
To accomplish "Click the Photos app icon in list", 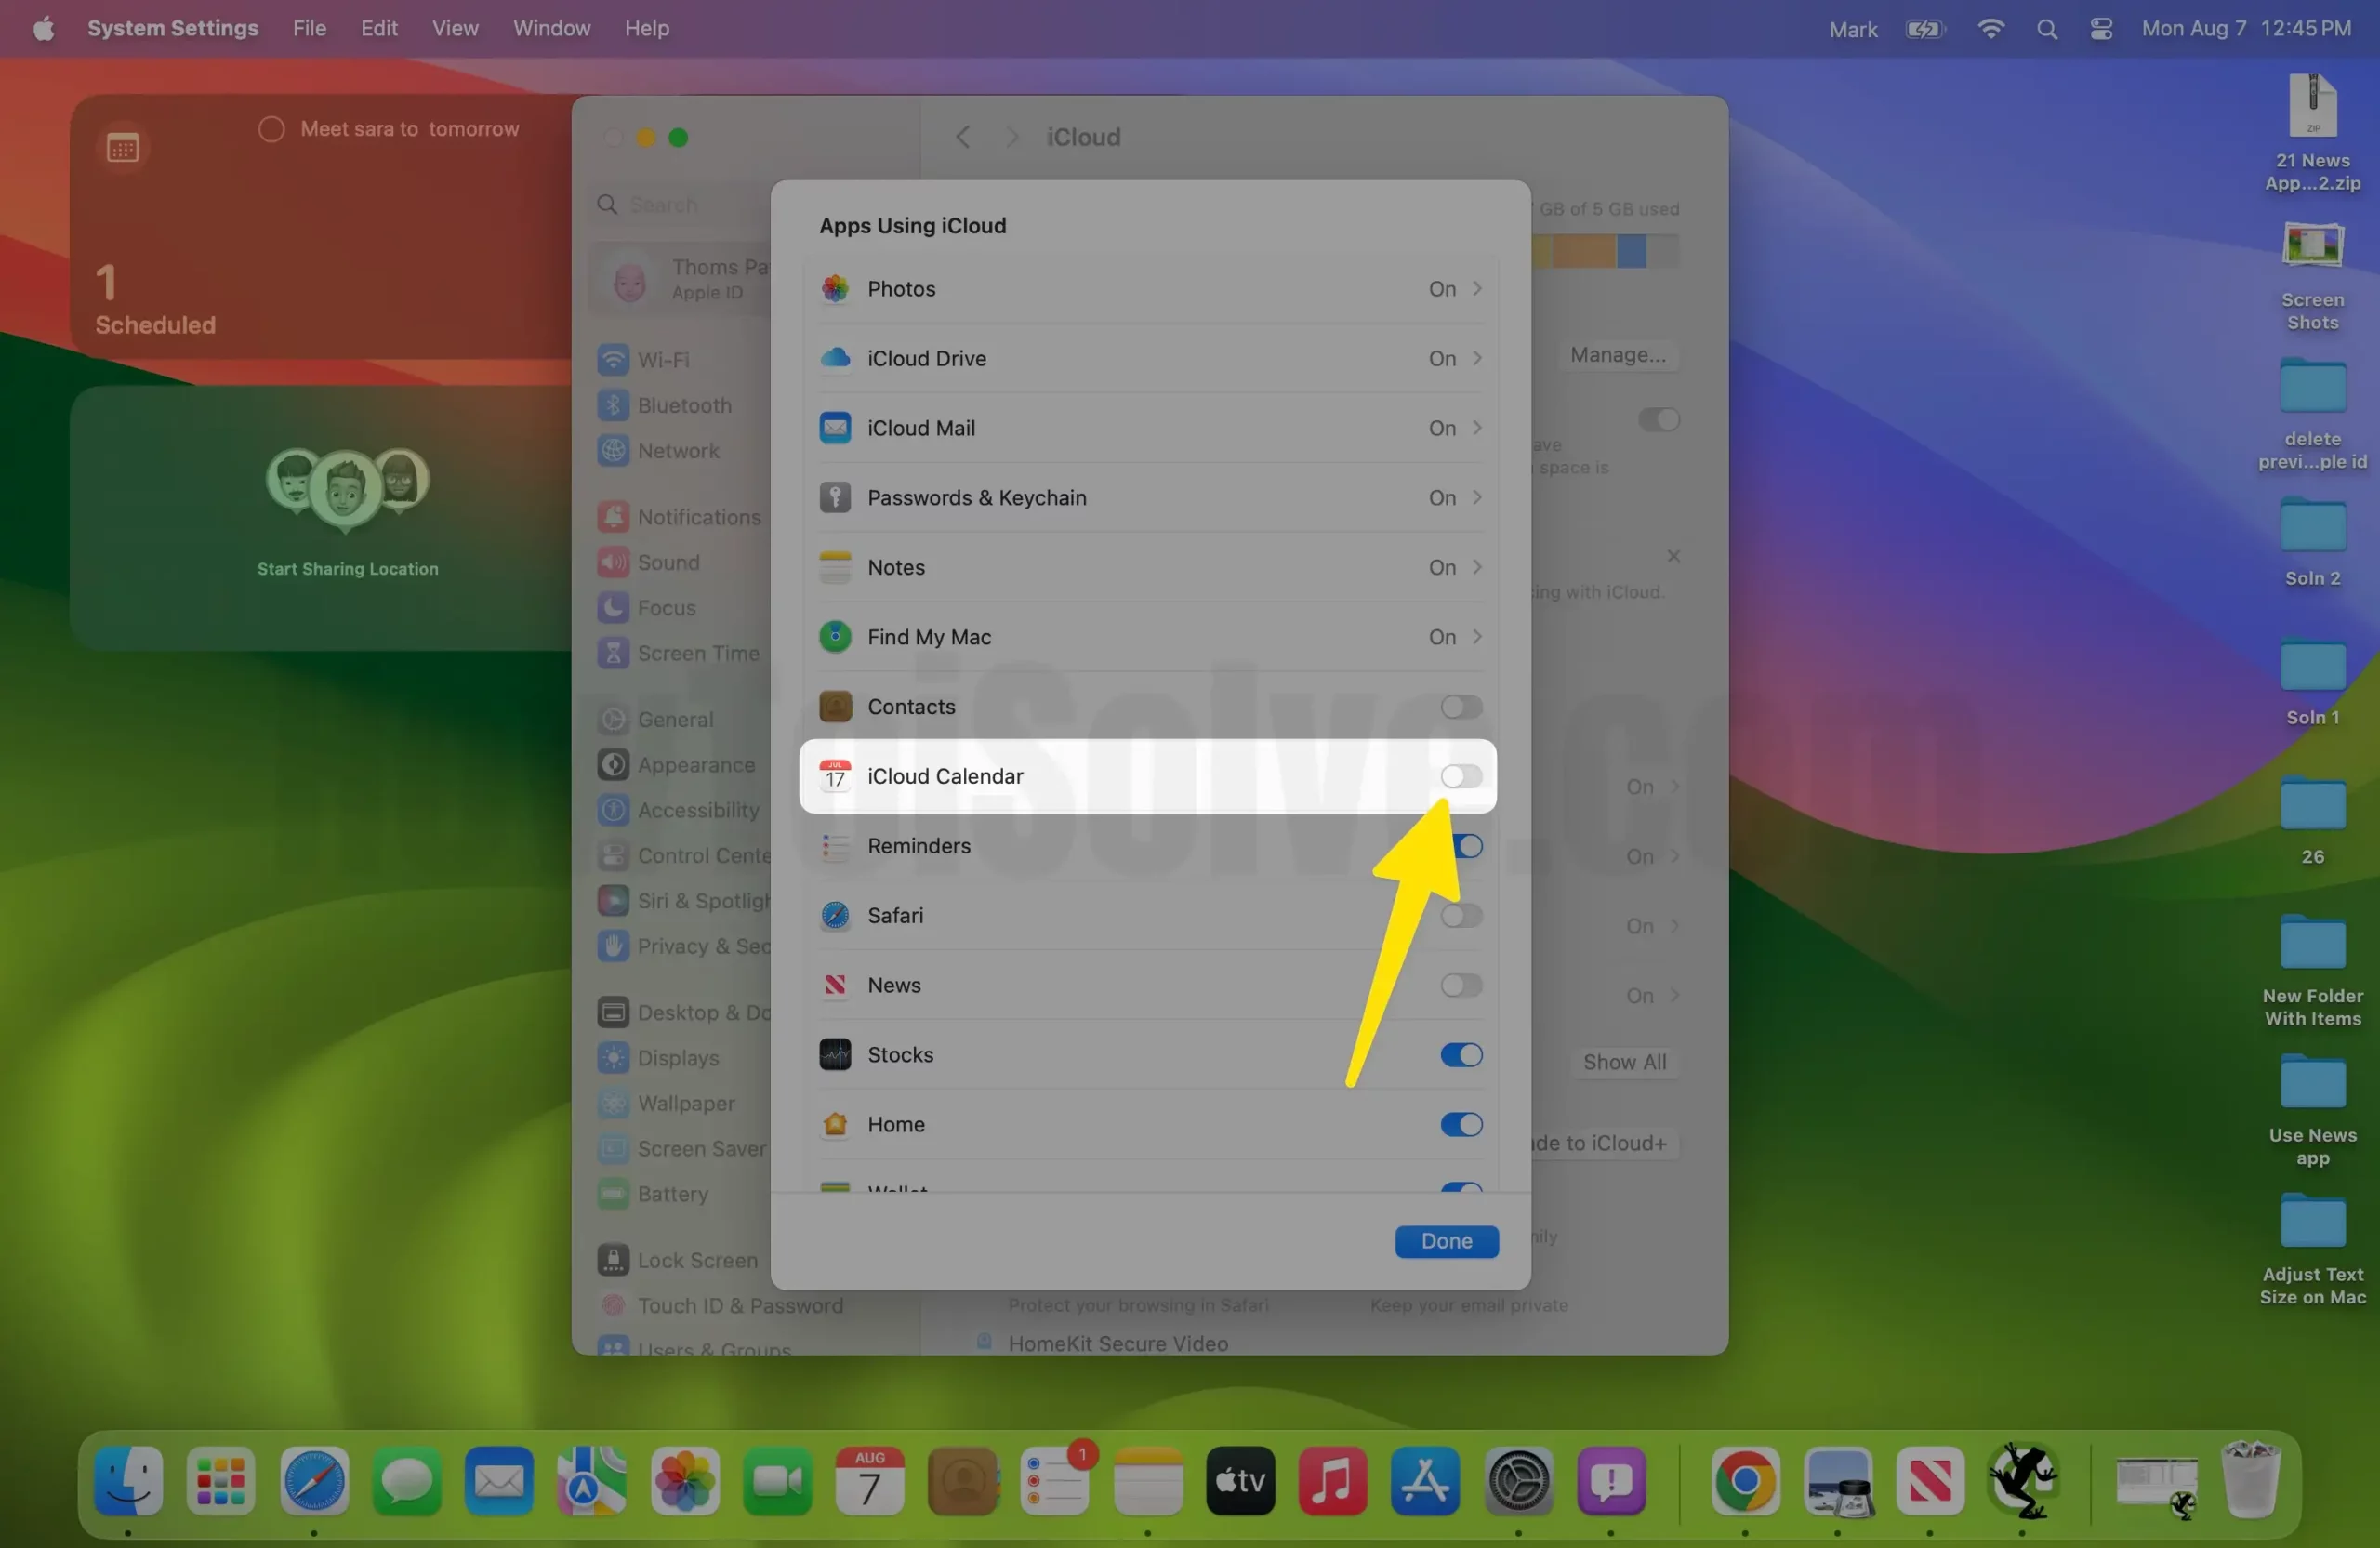I will click(835, 289).
